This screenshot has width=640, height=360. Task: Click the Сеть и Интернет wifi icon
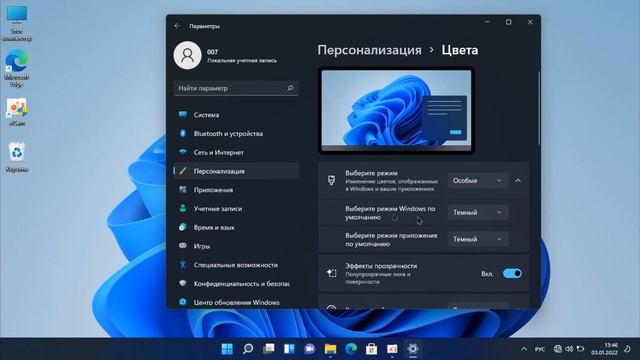[x=183, y=152]
